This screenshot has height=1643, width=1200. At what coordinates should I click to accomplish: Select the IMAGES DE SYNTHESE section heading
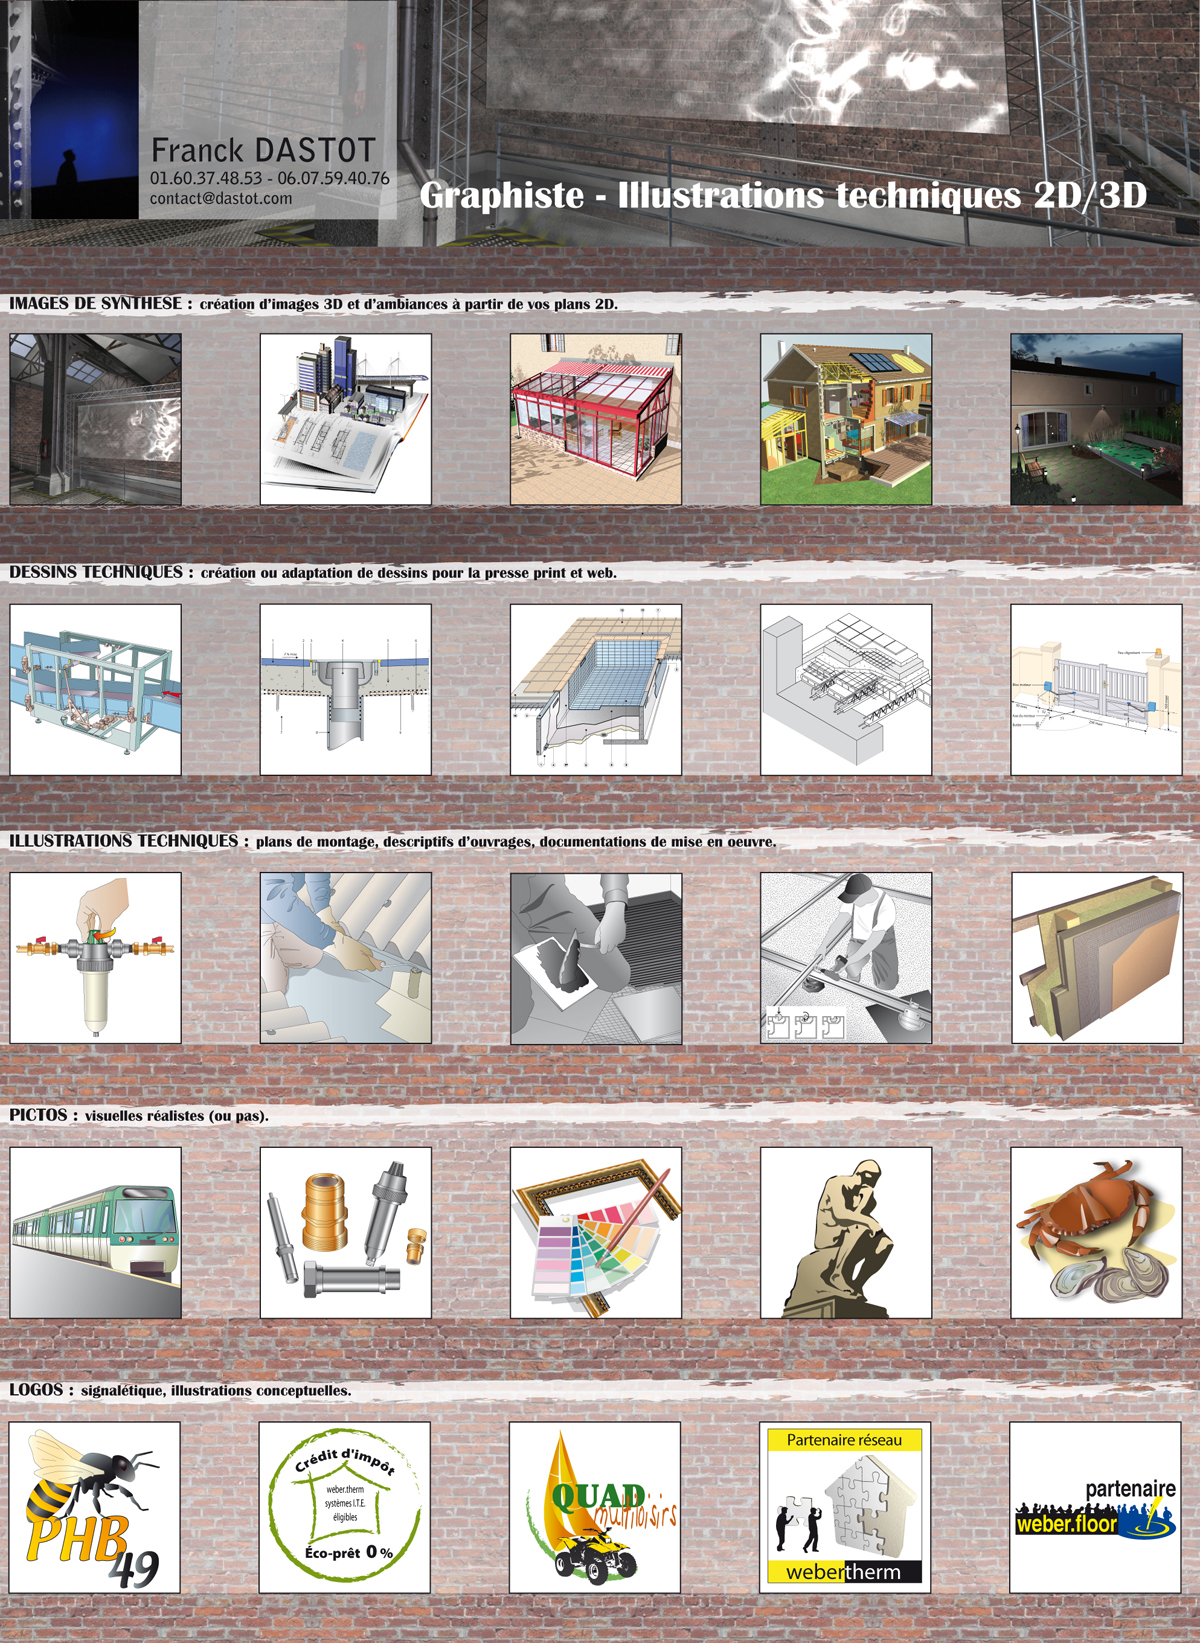click(96, 303)
